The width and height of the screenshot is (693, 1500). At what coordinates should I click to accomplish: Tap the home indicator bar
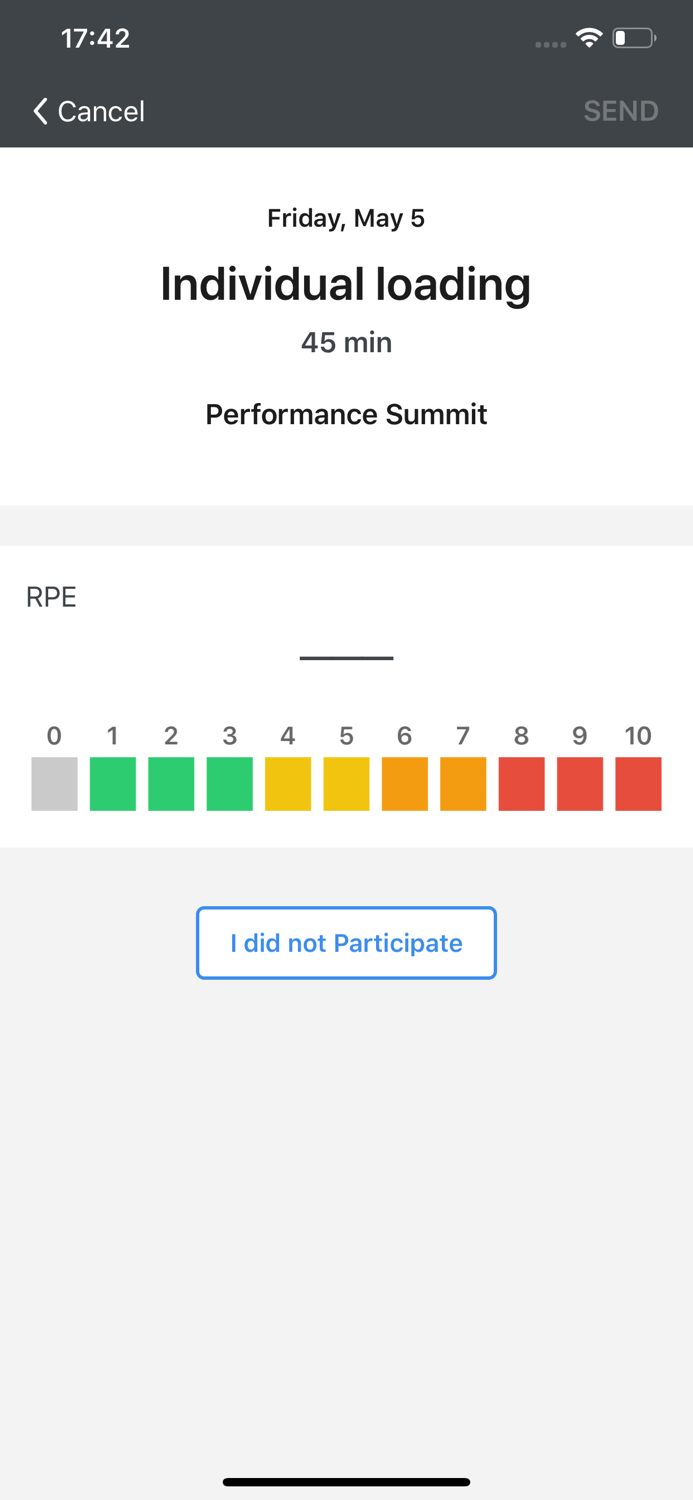[x=346, y=1482]
